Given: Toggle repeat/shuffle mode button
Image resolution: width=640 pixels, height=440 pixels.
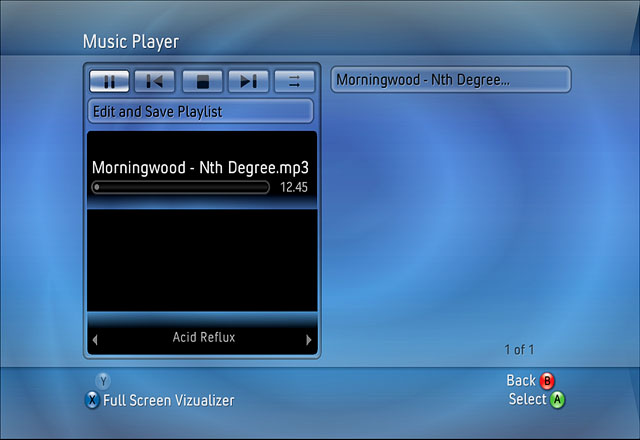Looking at the screenshot, I should click(x=295, y=81).
